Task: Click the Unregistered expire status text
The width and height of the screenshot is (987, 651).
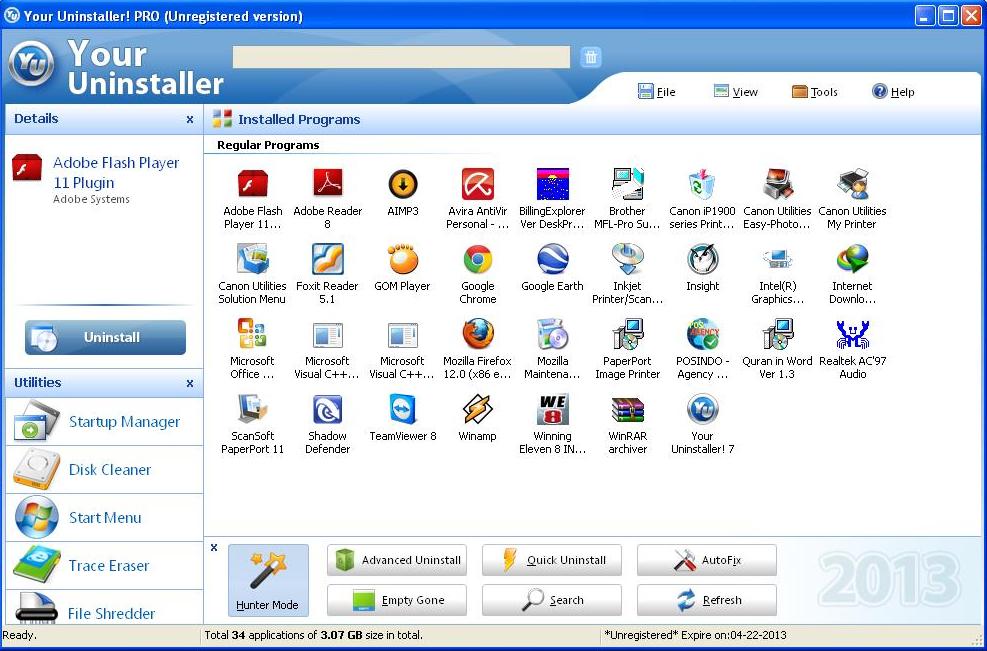Action: pyautogui.click(x=695, y=635)
